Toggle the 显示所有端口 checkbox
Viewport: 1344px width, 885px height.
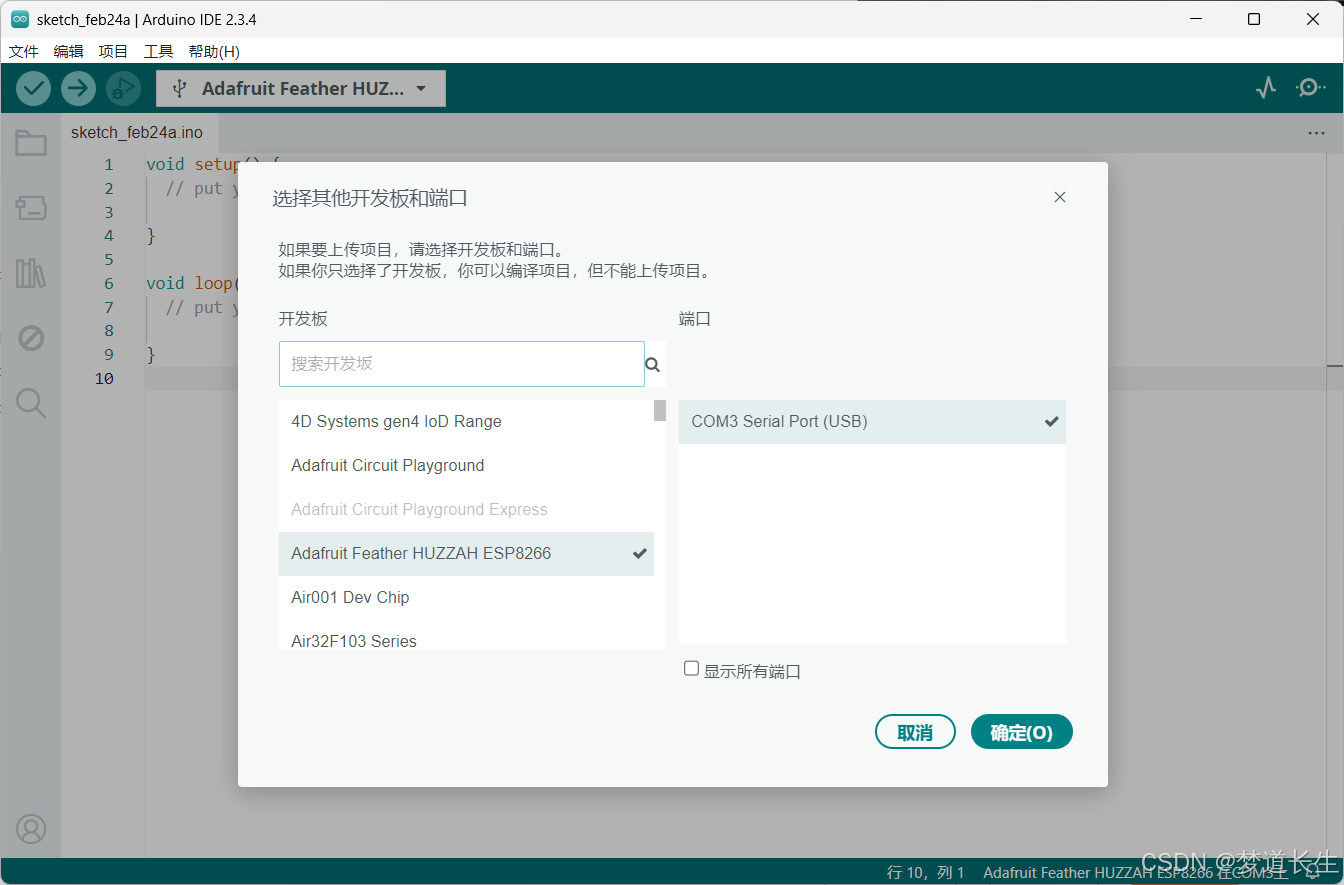point(691,669)
